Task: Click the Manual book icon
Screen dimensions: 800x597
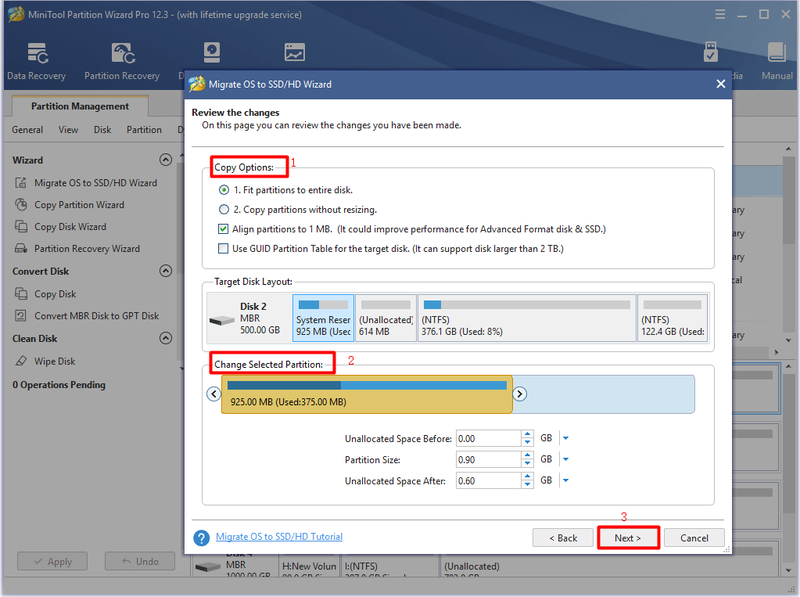Action: (777, 53)
